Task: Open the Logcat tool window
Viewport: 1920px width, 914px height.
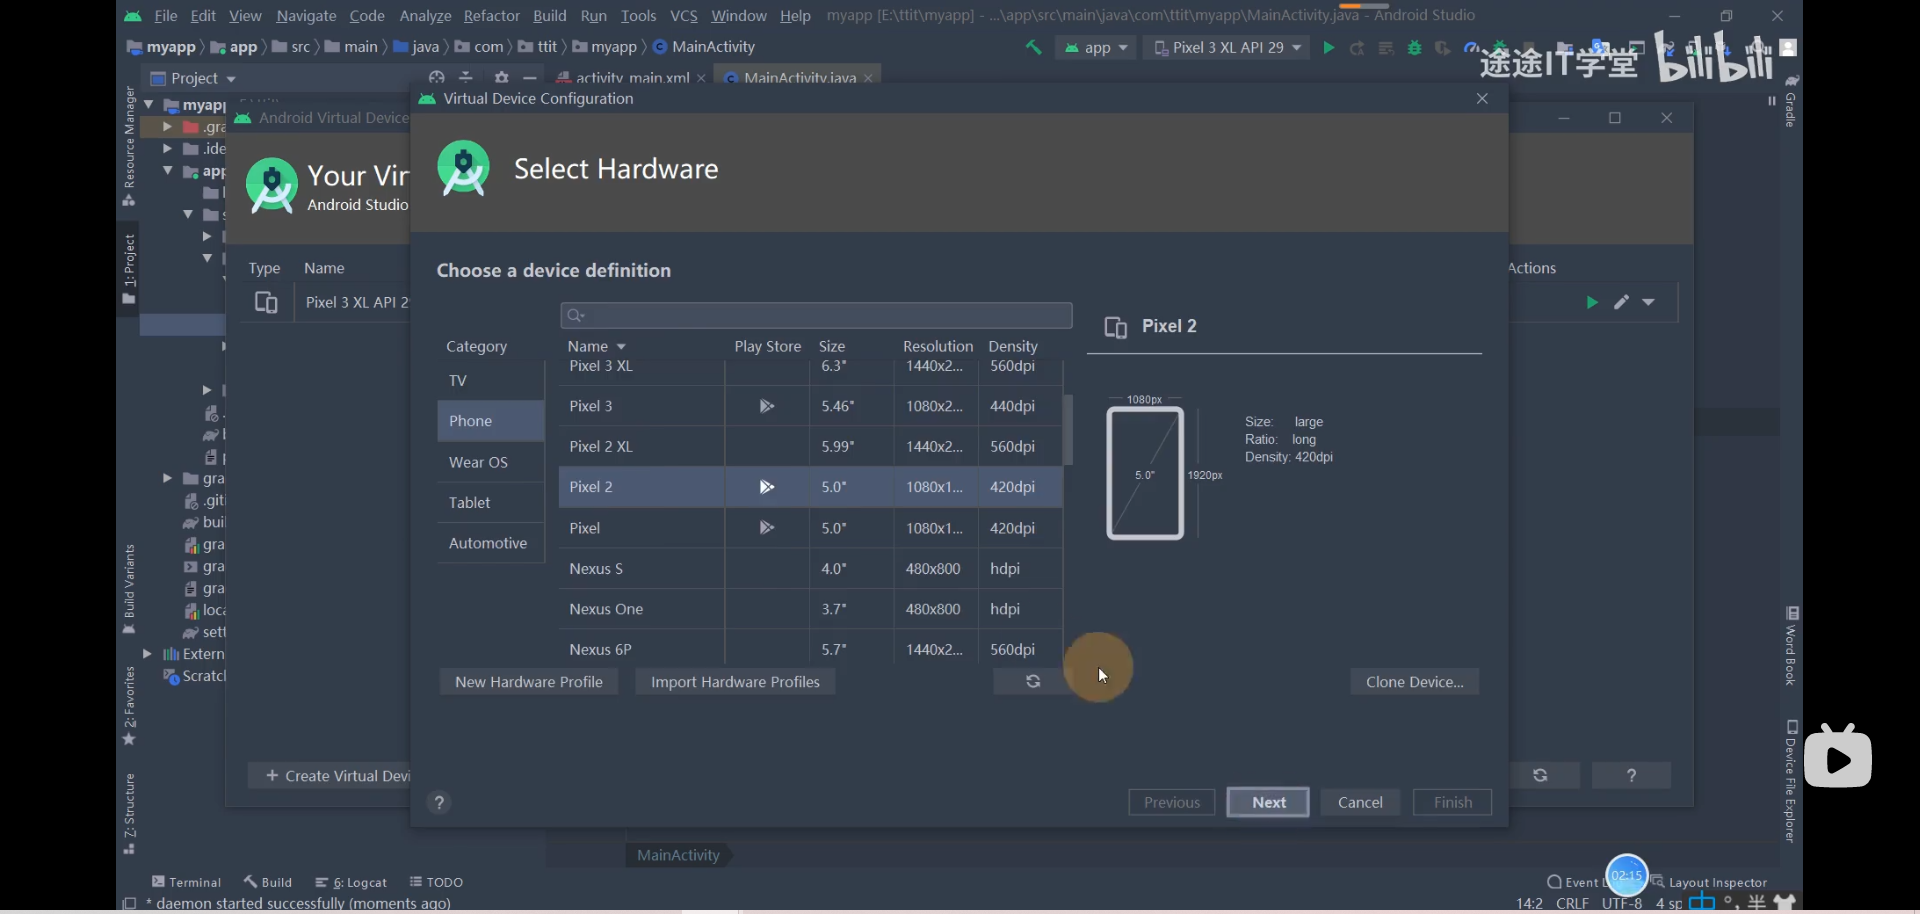Action: 351,882
